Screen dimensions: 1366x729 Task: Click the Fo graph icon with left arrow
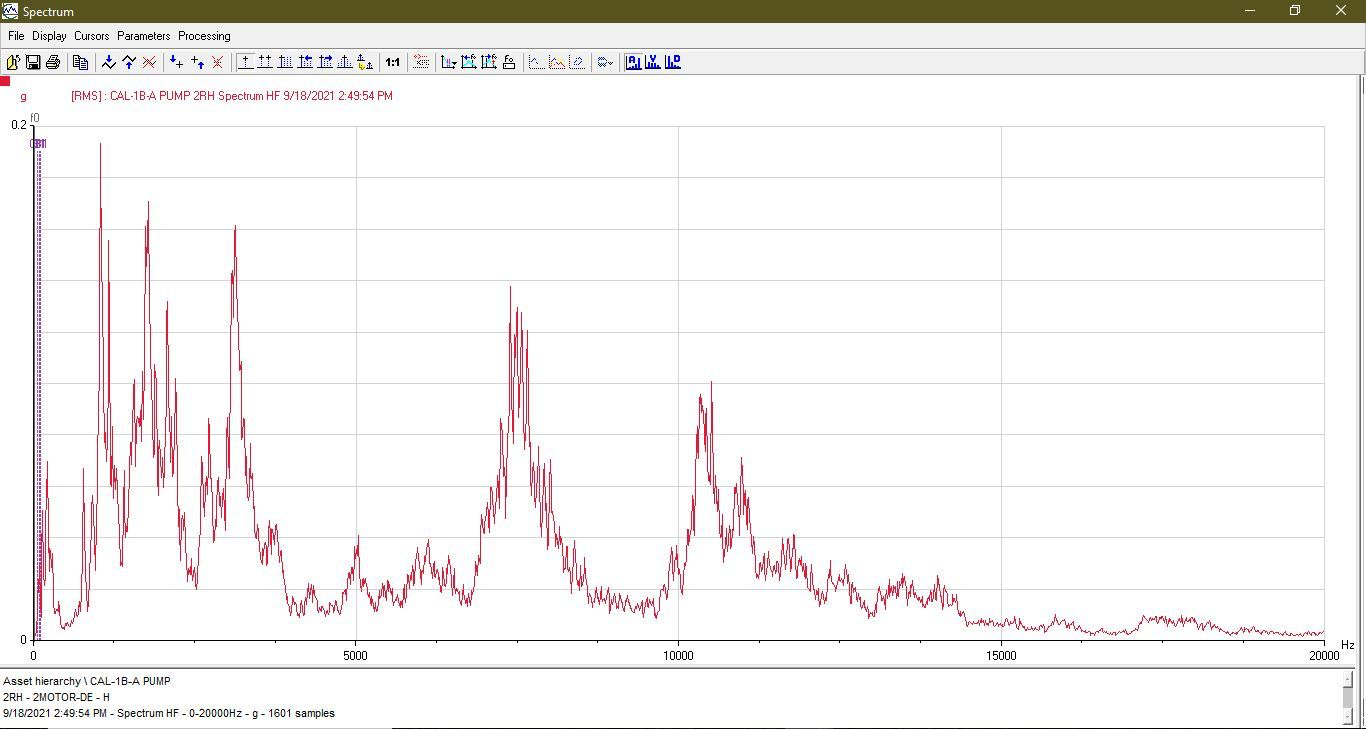coord(469,62)
